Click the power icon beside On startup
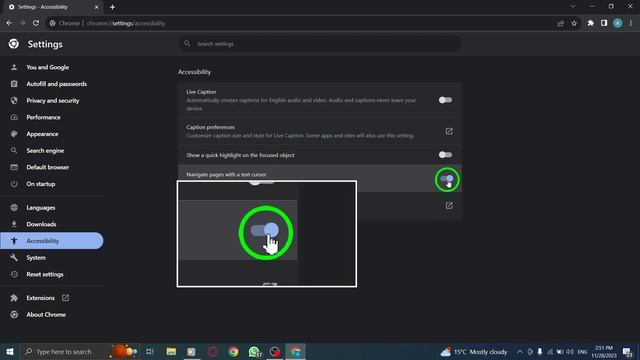Image resolution: width=640 pixels, height=360 pixels. (x=14, y=184)
